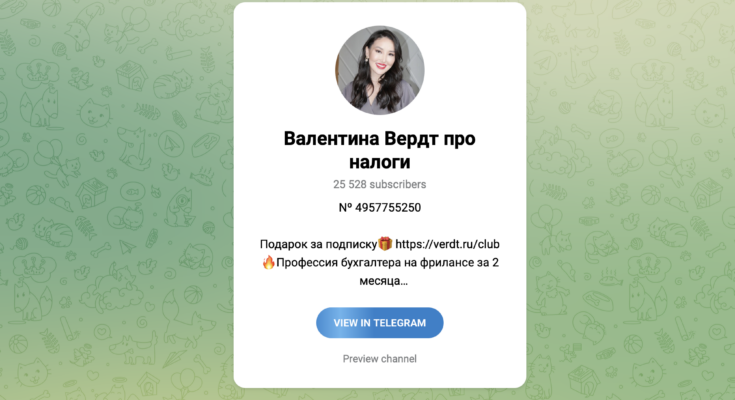Click the fire emoji before Профессия
The height and width of the screenshot is (400, 735).
click(269, 262)
